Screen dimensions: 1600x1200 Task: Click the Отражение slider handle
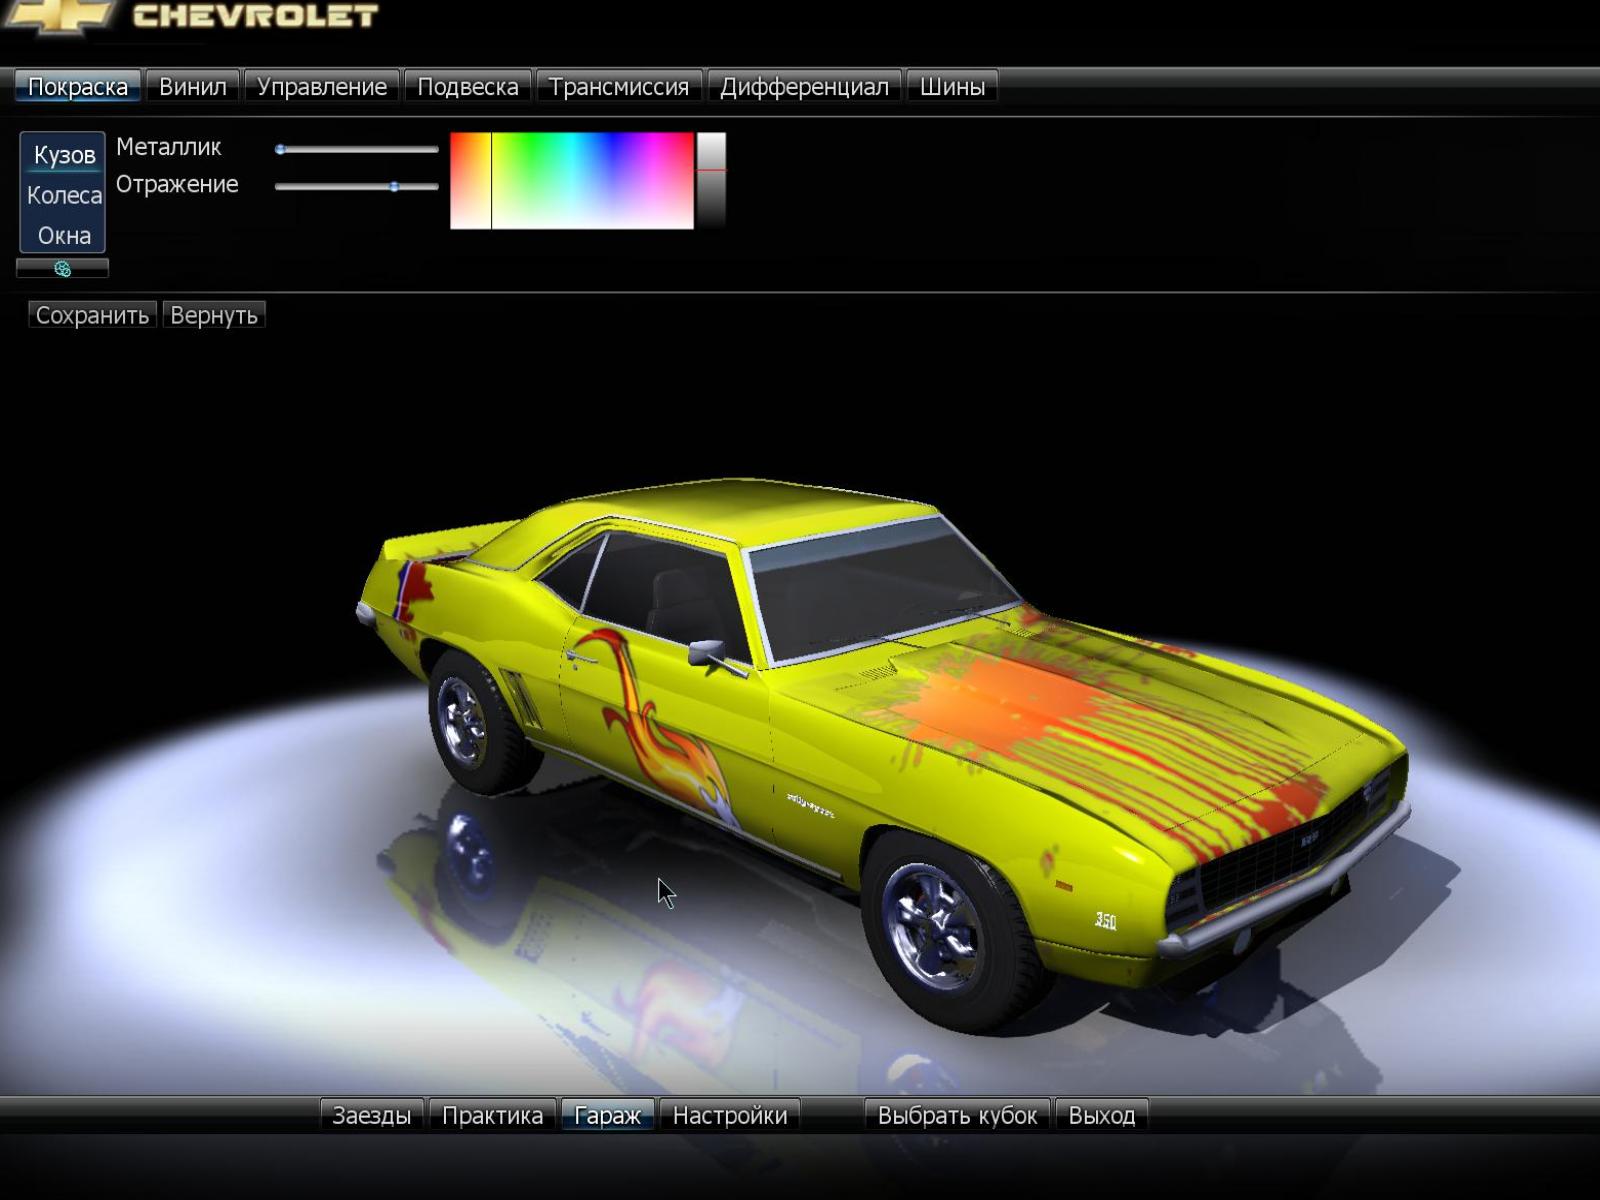click(394, 187)
